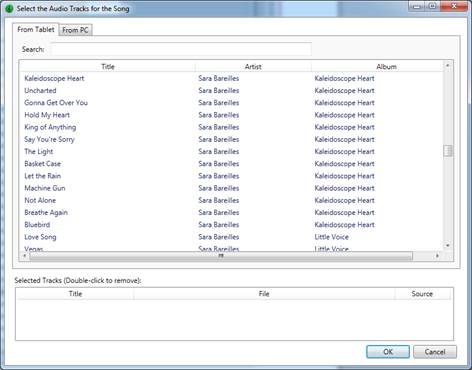Click the vertical scrollbar thumb
The height and width of the screenshot is (370, 472).
click(x=448, y=151)
